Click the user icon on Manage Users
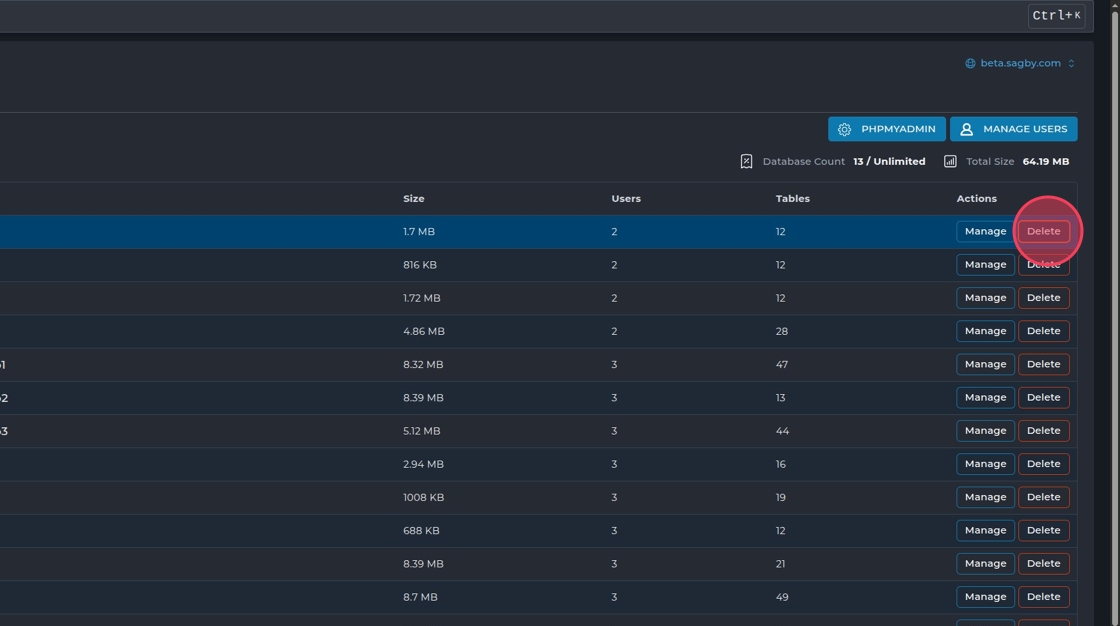The height and width of the screenshot is (626, 1120). click(966, 129)
